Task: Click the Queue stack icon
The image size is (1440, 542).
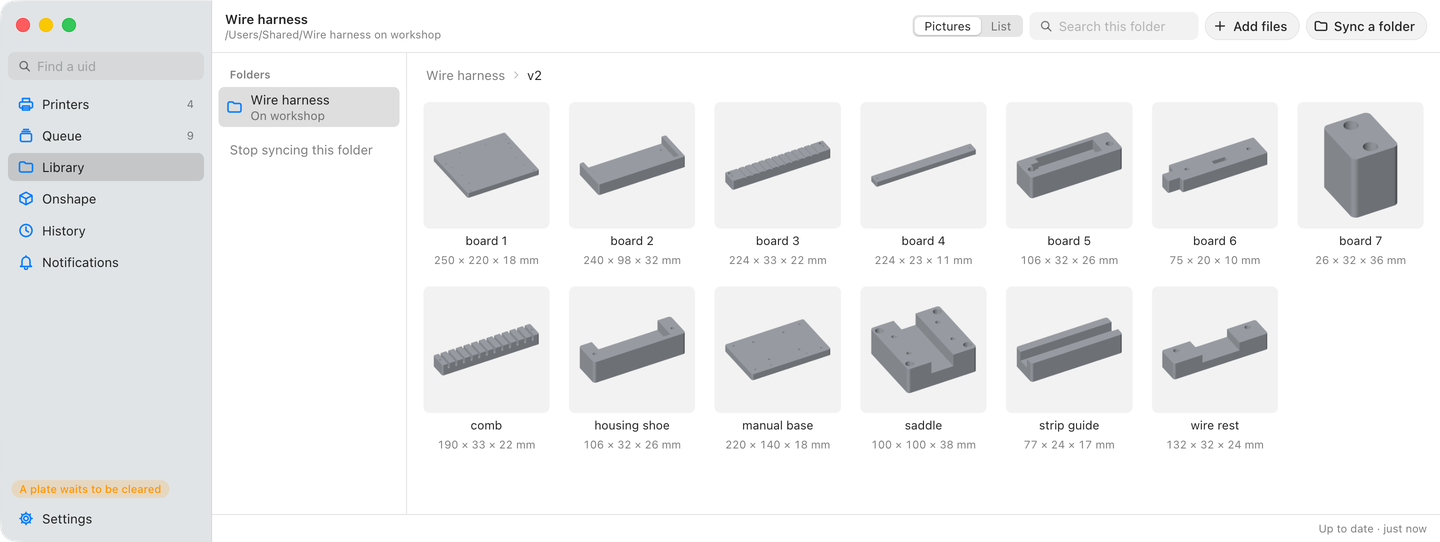Action: [x=26, y=136]
